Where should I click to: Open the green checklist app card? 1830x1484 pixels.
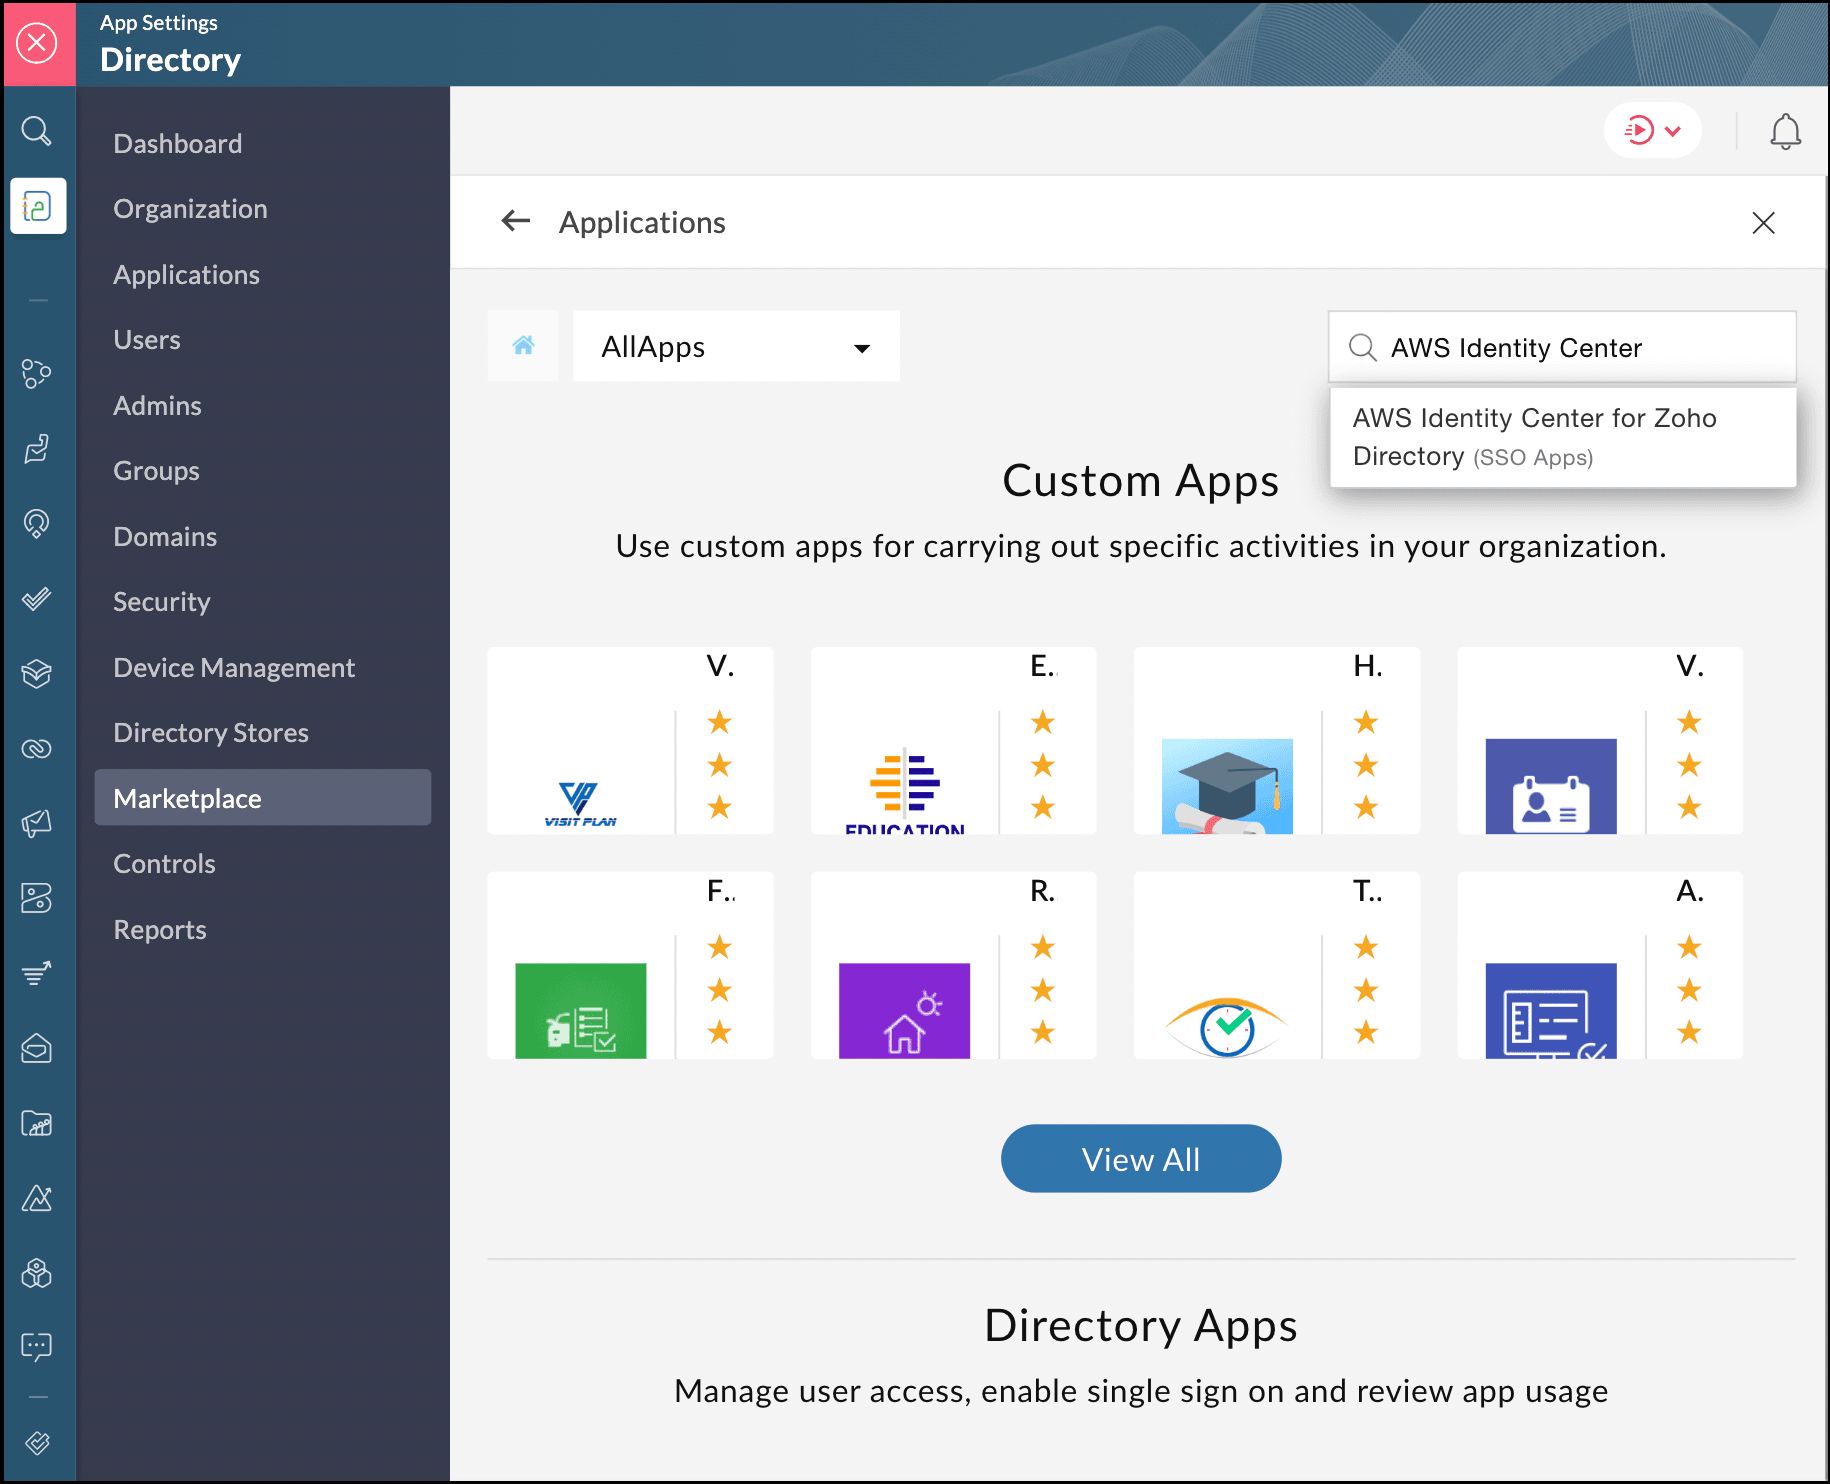(630, 965)
